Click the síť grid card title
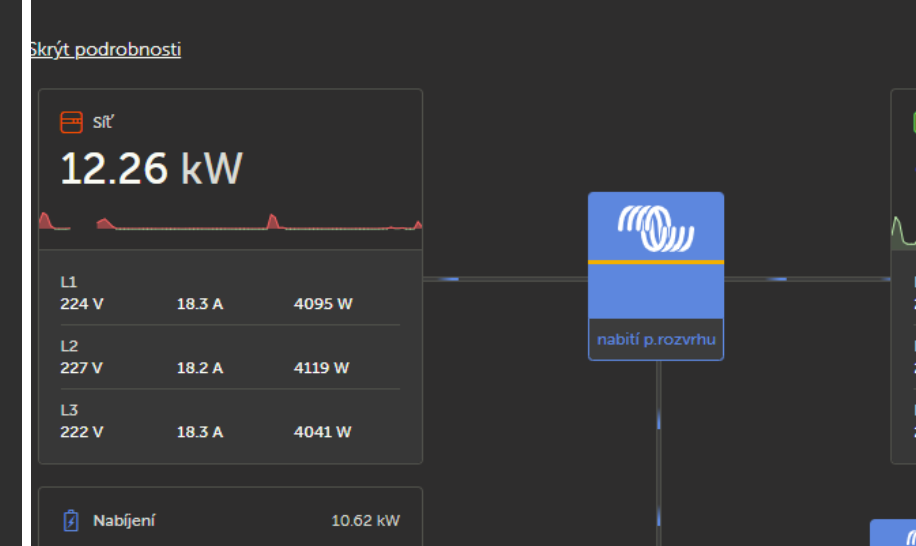Viewport: 916px width, 546px height. (103, 122)
